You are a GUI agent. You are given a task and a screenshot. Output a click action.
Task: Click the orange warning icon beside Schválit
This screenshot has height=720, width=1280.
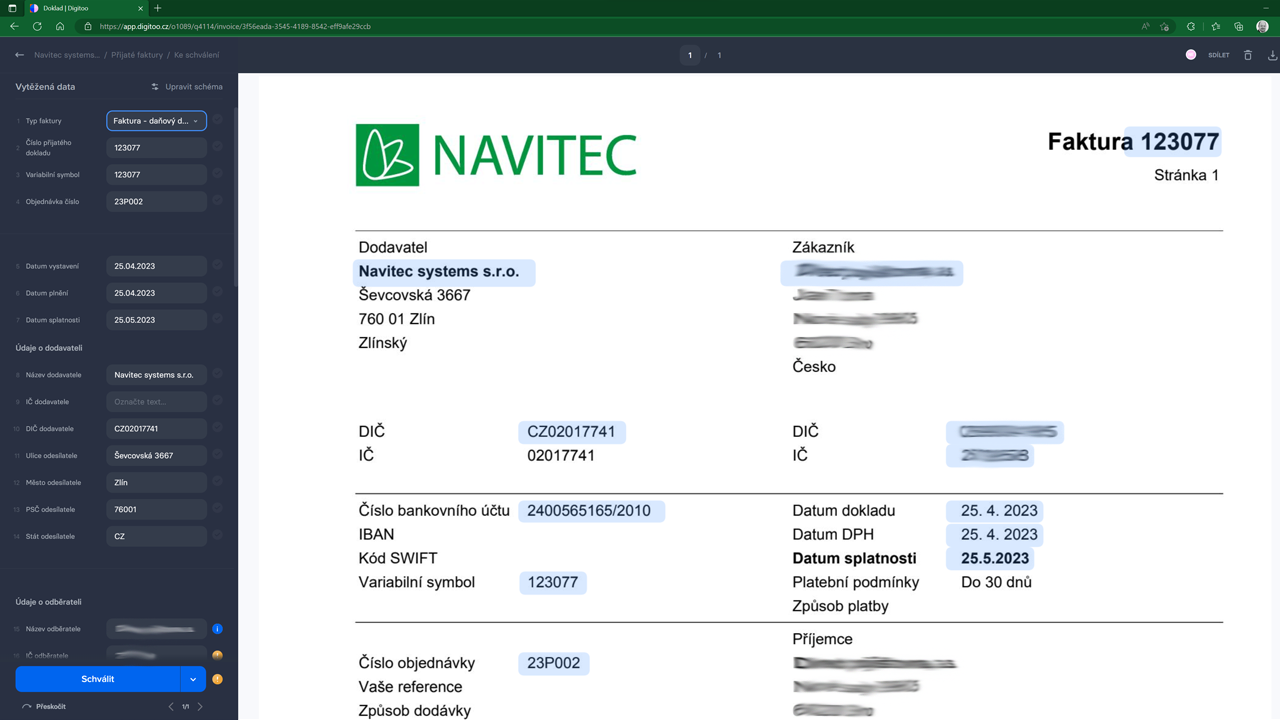(217, 679)
